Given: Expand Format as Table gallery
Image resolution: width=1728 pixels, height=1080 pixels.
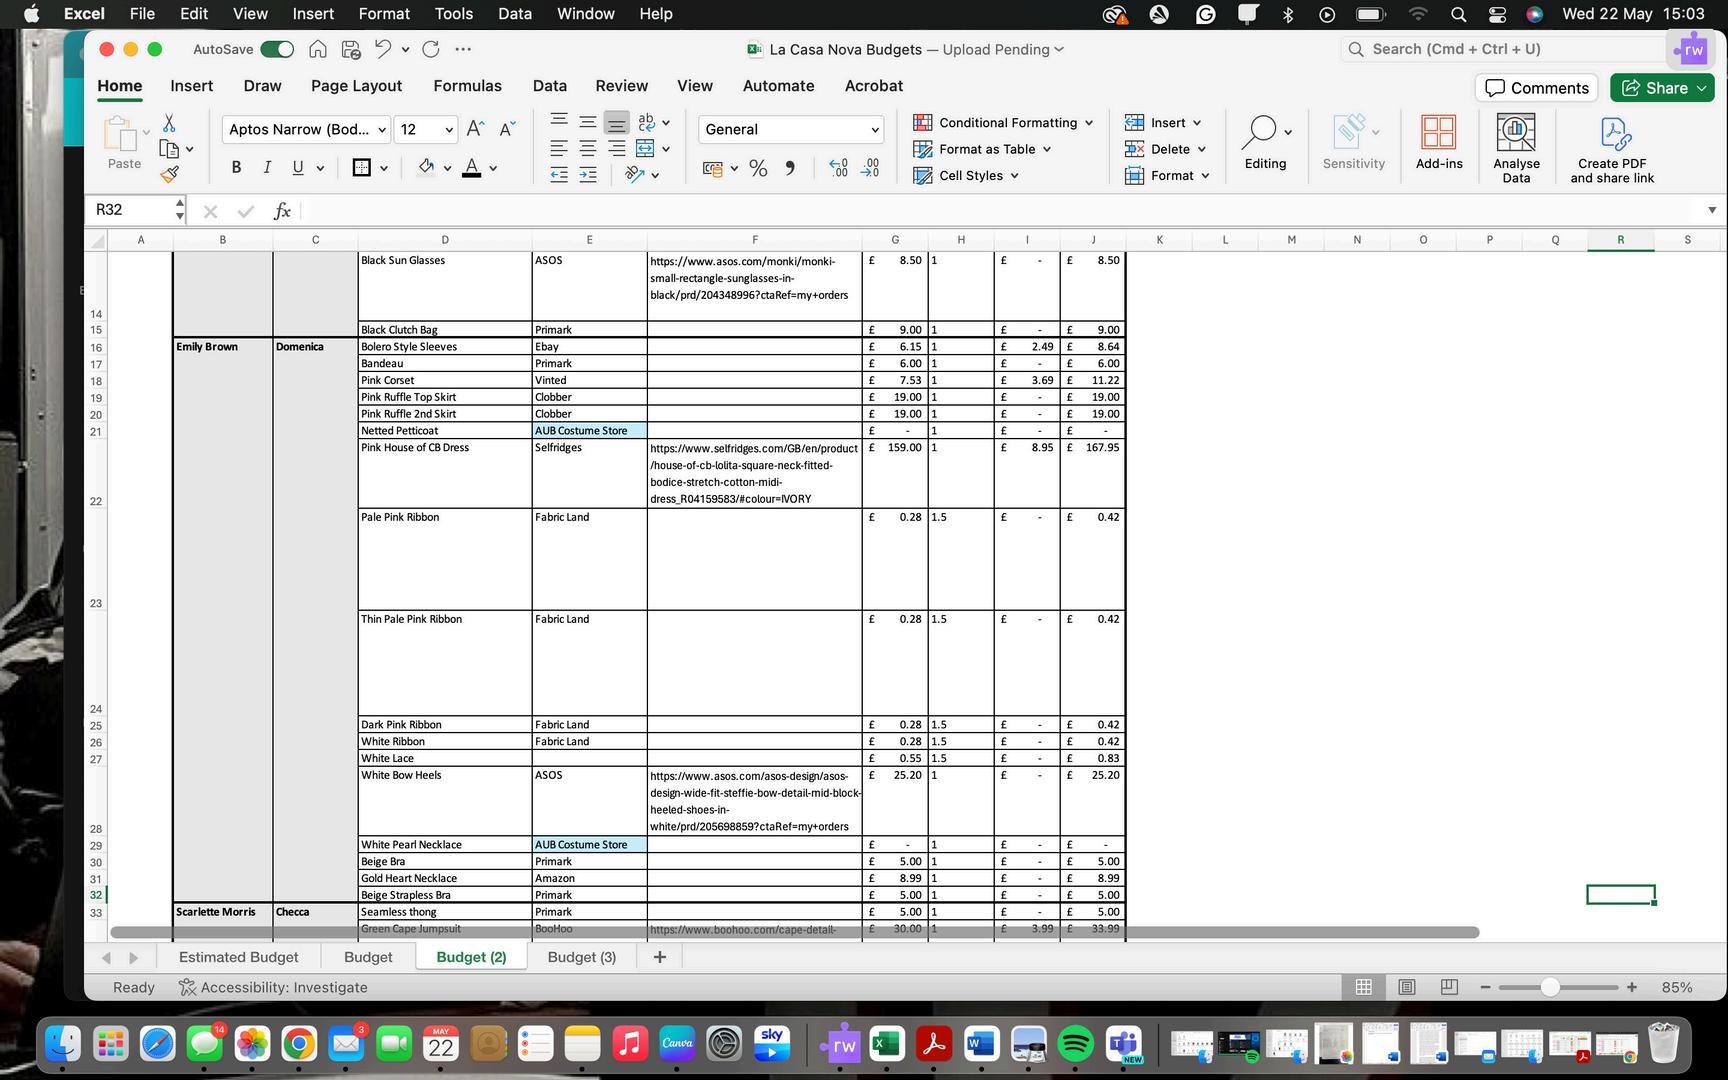Looking at the screenshot, I should [x=982, y=149].
